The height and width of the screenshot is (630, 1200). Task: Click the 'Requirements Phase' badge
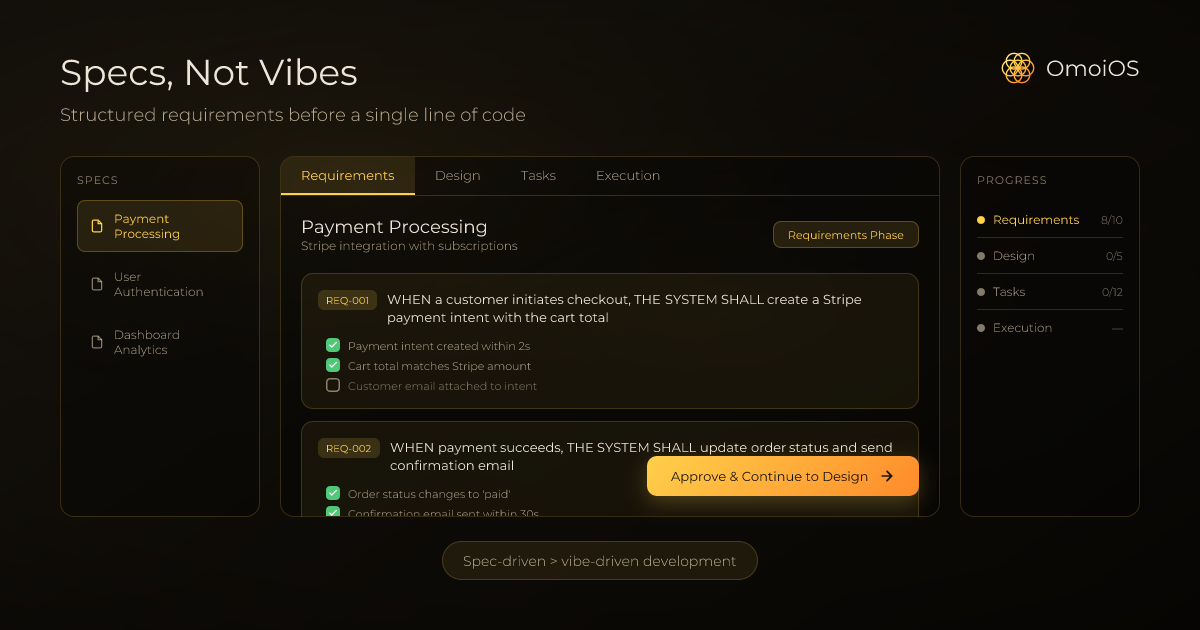point(845,234)
